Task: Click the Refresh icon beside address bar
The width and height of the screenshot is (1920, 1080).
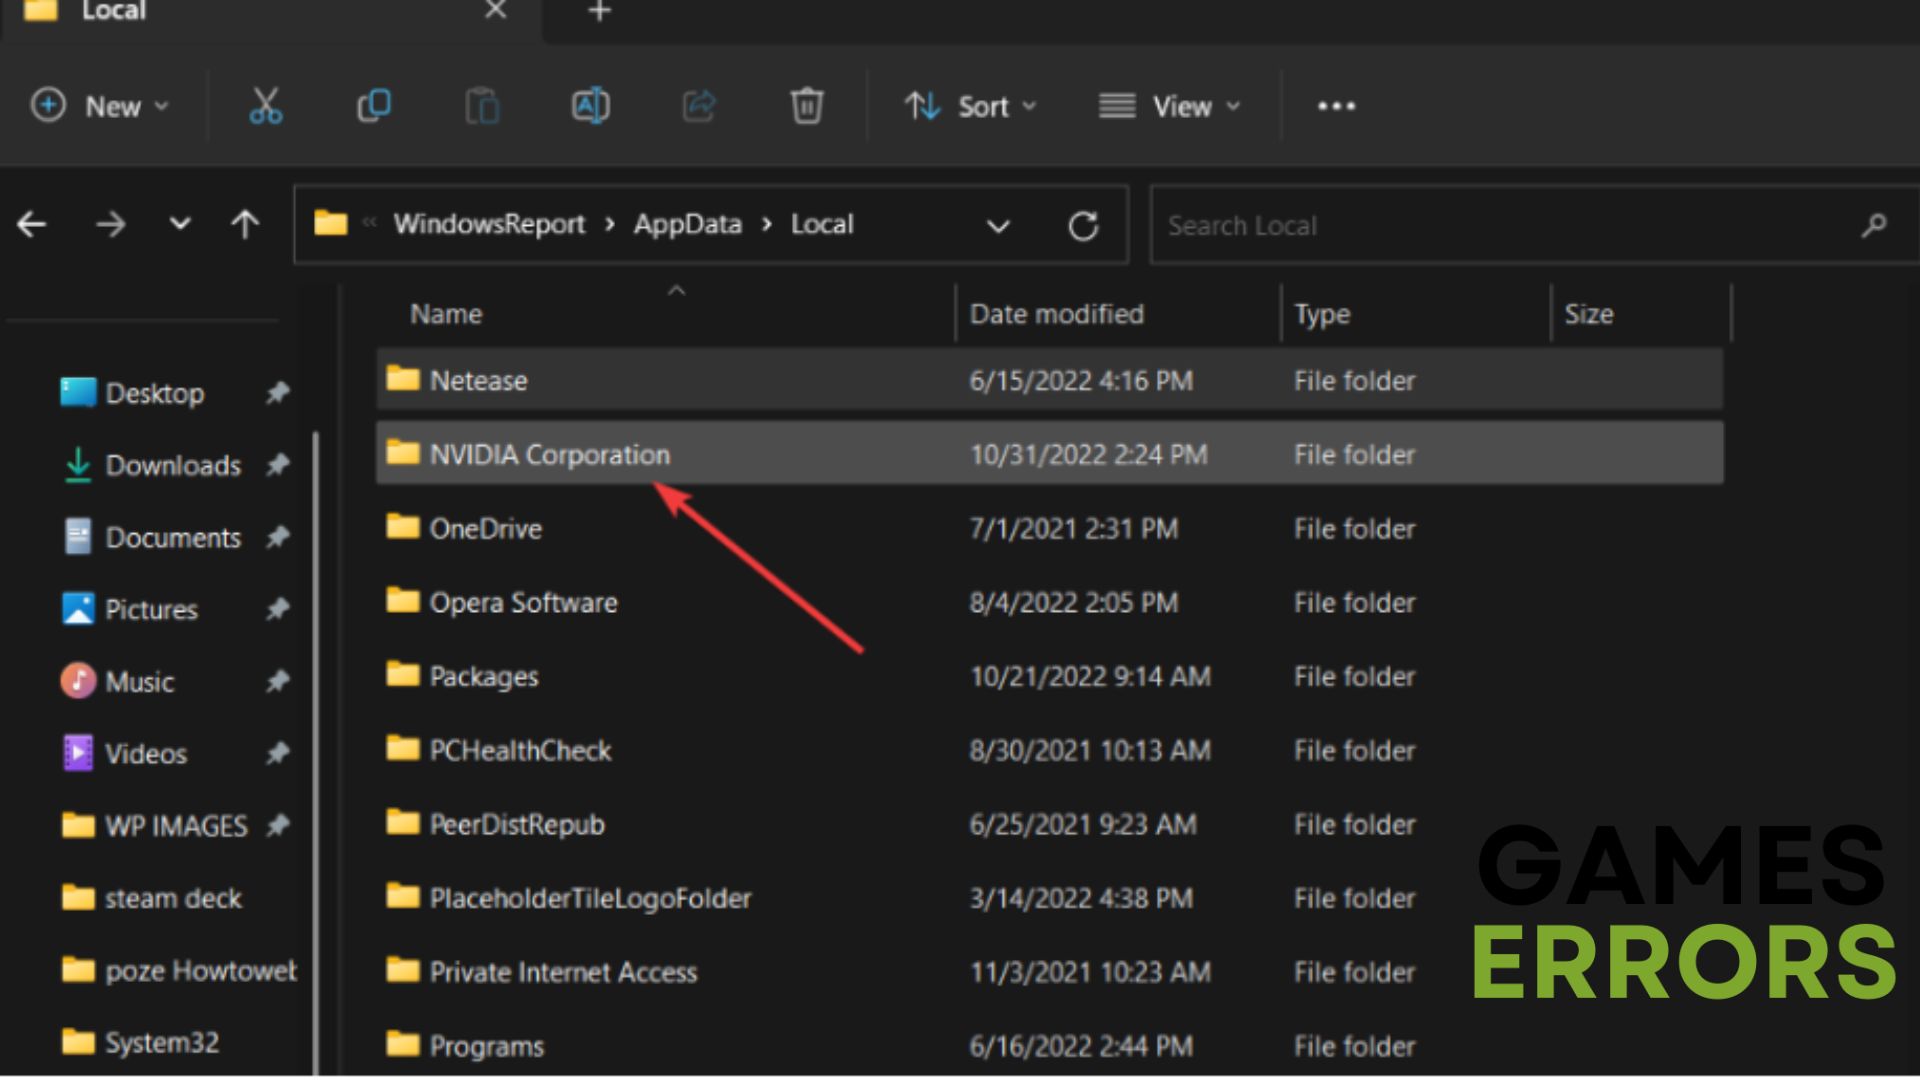Action: (x=1083, y=226)
